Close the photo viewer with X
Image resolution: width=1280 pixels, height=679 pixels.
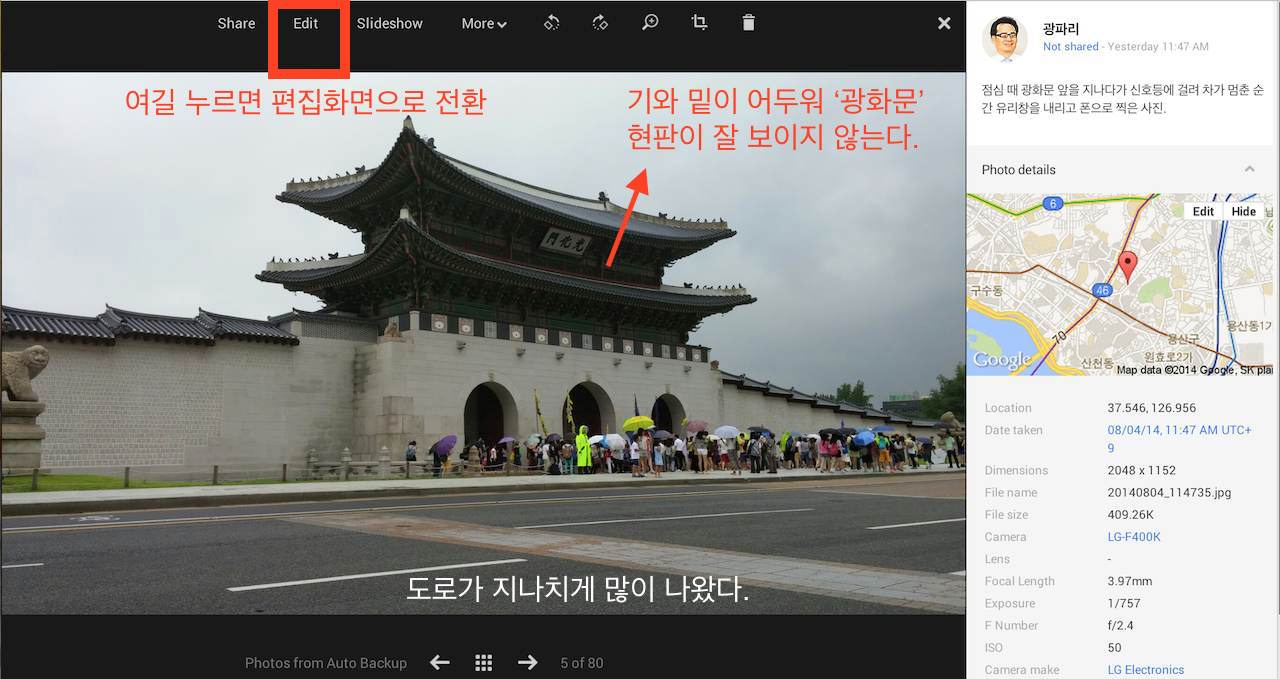[944, 23]
